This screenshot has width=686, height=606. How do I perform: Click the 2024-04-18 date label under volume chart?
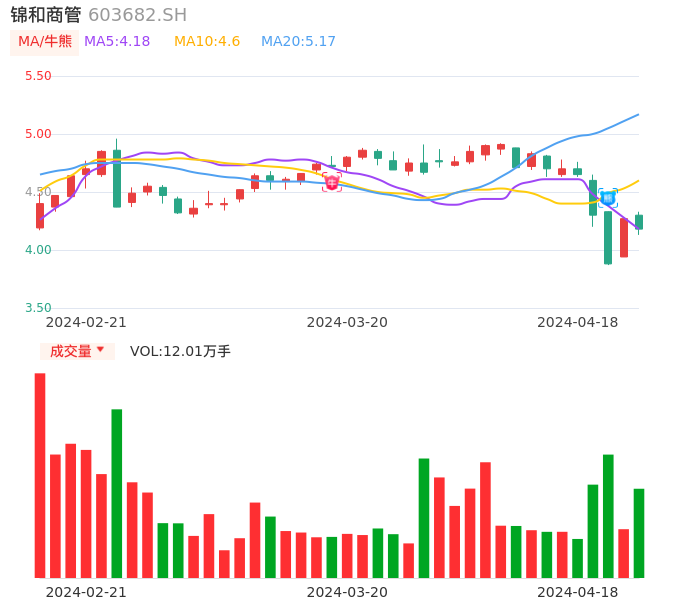point(578,592)
